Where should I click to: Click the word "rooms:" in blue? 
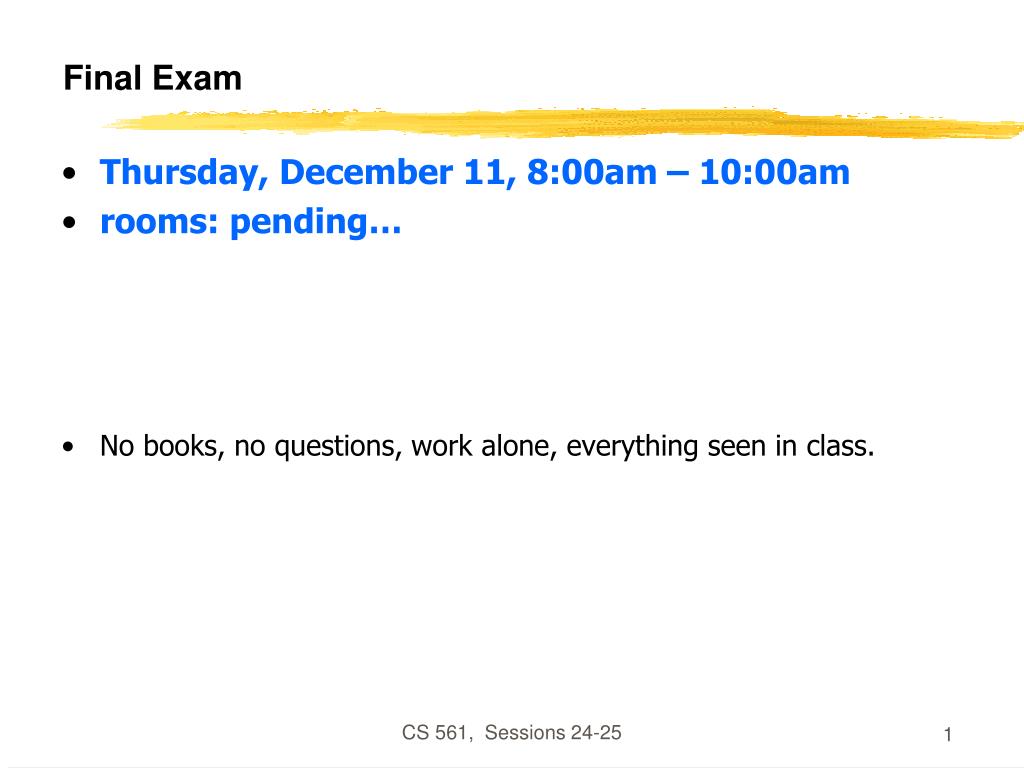159,222
